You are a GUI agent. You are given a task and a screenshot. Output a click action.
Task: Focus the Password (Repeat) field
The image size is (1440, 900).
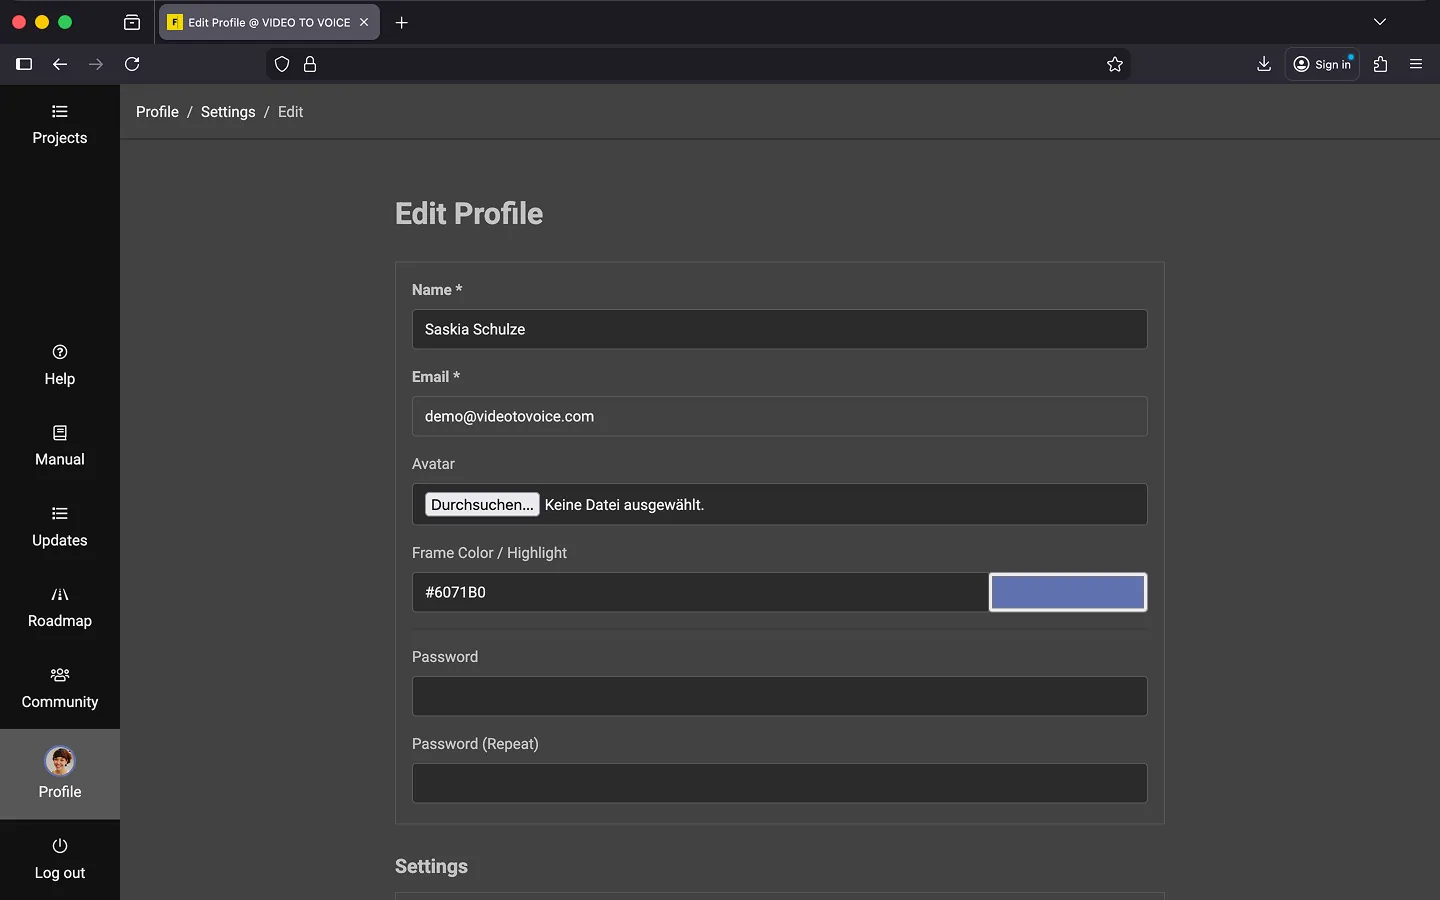779,783
